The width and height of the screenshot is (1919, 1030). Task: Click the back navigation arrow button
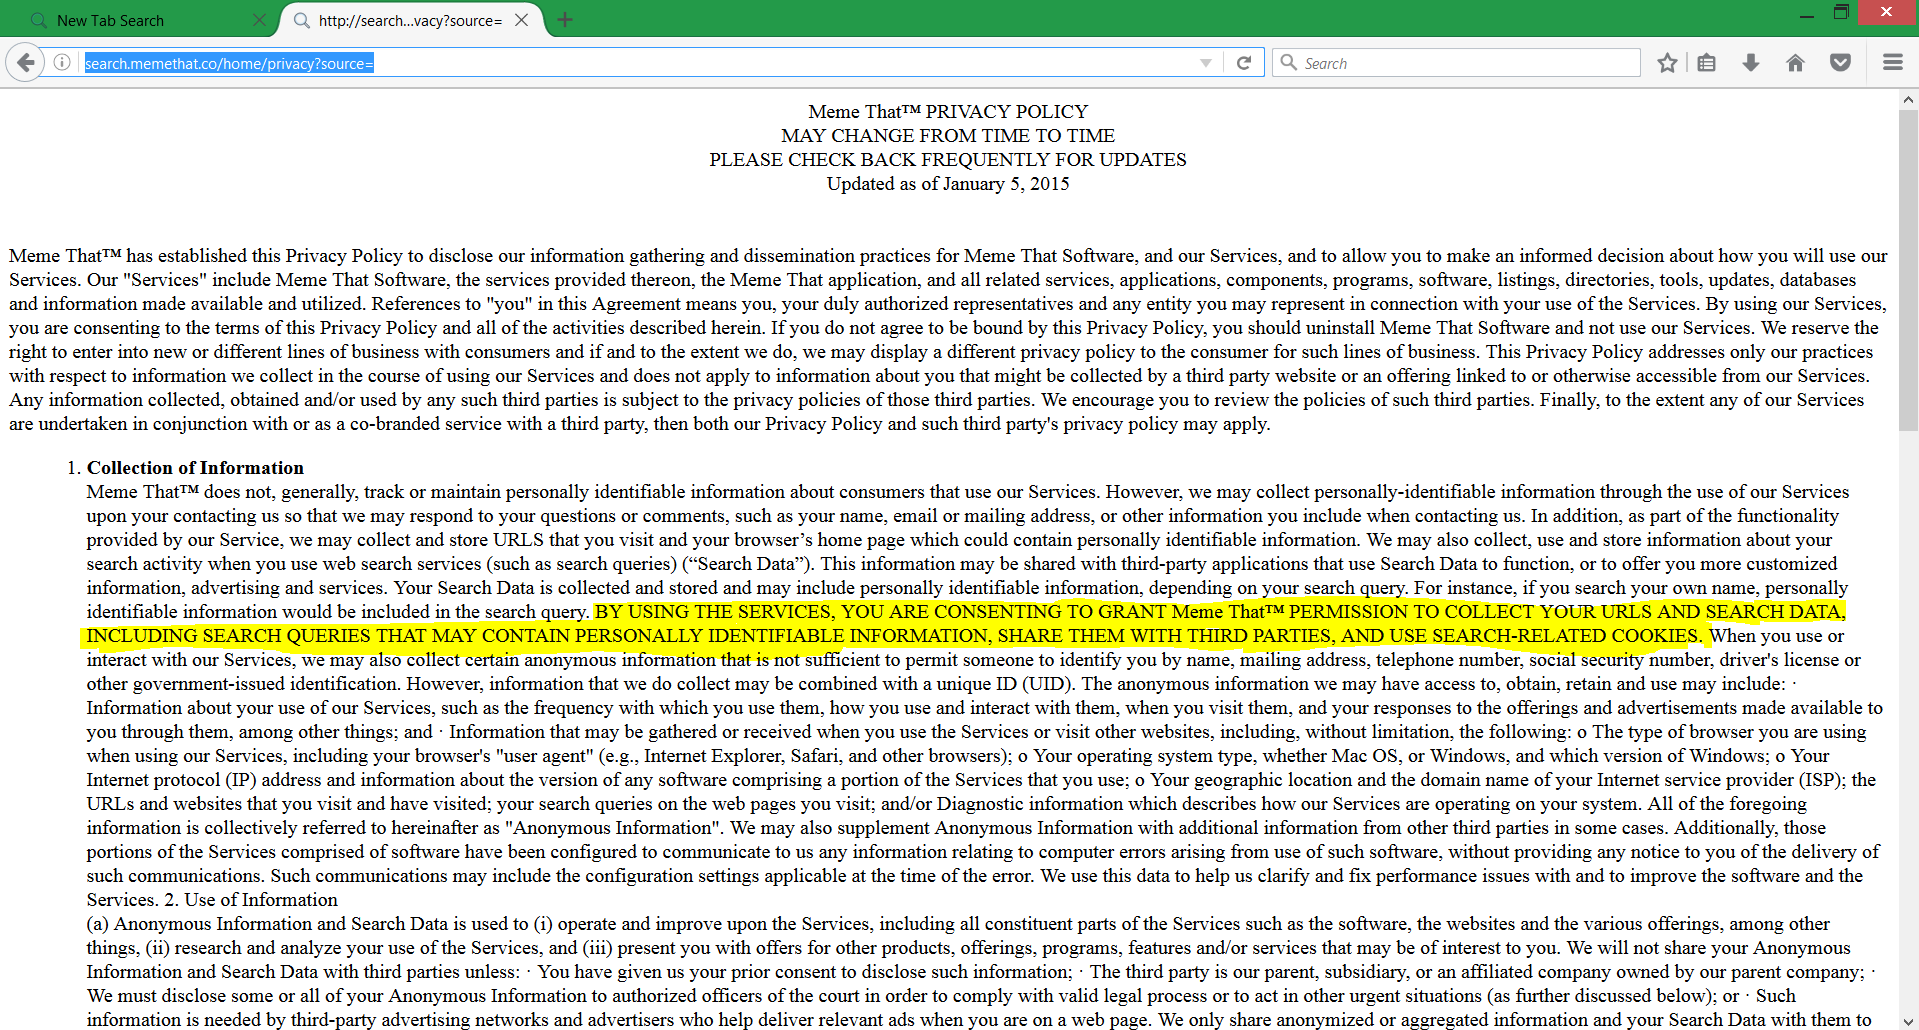pyautogui.click(x=26, y=63)
